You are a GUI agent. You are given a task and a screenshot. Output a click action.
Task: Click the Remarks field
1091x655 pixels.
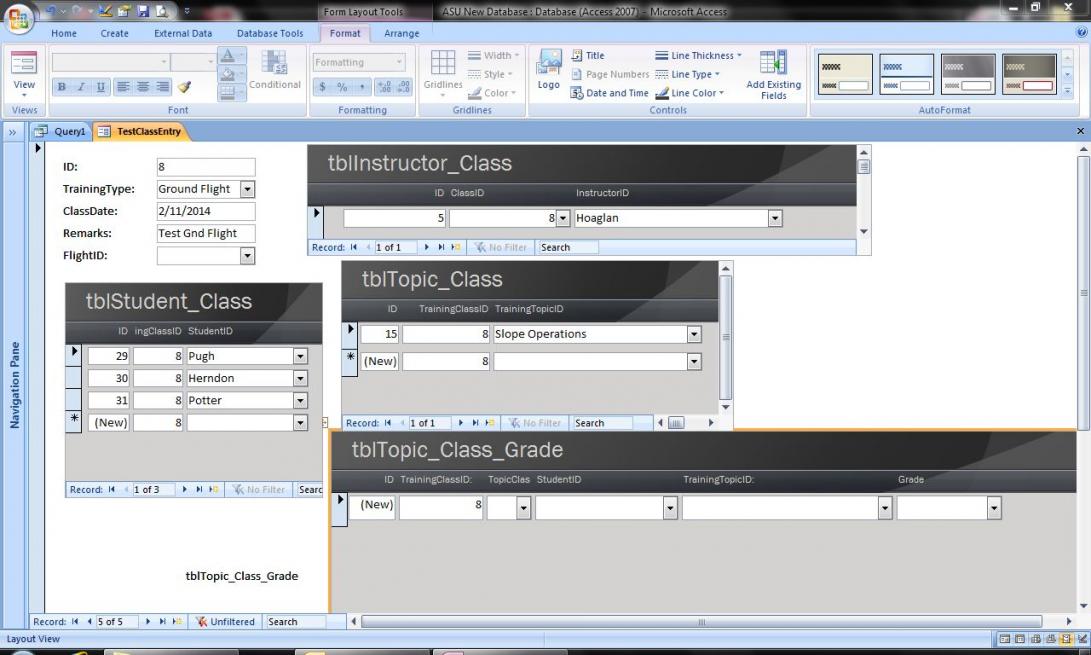pos(206,233)
